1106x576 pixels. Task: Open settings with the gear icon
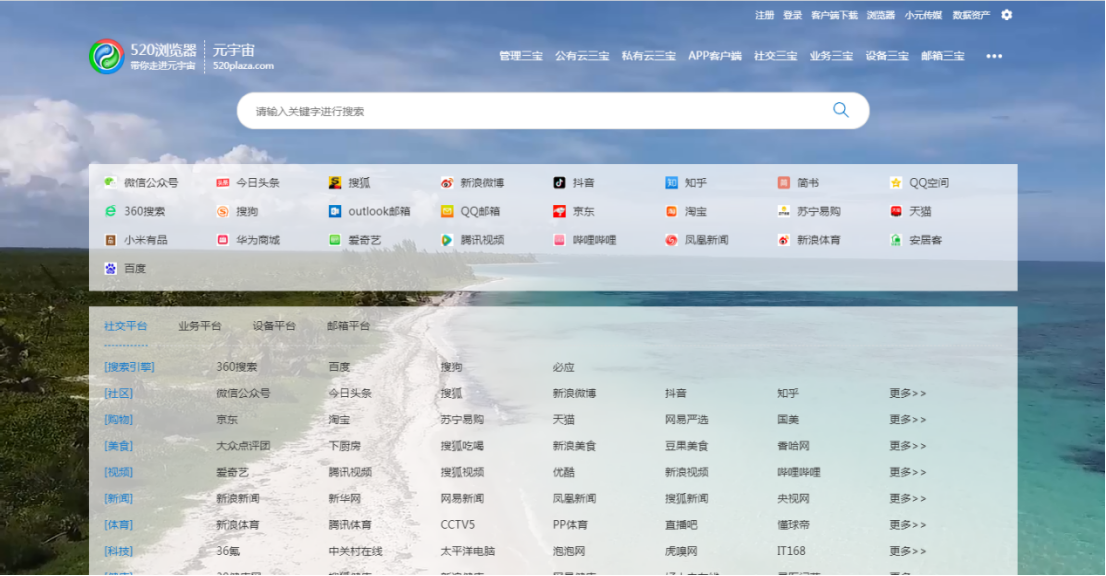pyautogui.click(x=1007, y=15)
